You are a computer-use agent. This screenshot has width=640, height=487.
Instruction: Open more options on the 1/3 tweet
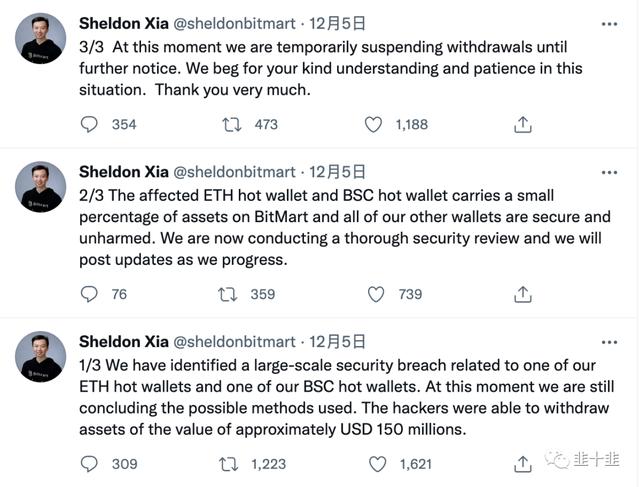click(x=609, y=342)
